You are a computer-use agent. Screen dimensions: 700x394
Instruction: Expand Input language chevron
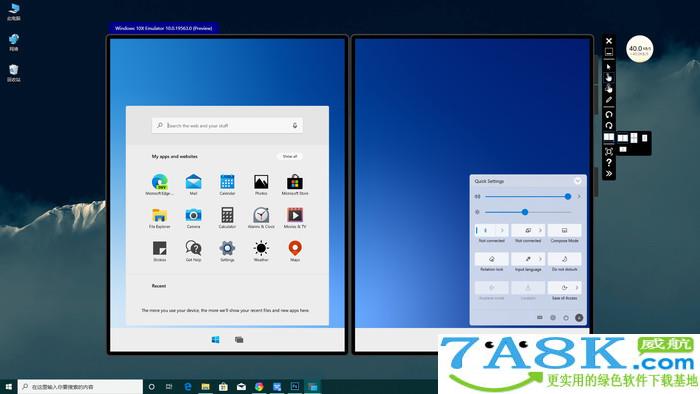[x=540, y=259]
